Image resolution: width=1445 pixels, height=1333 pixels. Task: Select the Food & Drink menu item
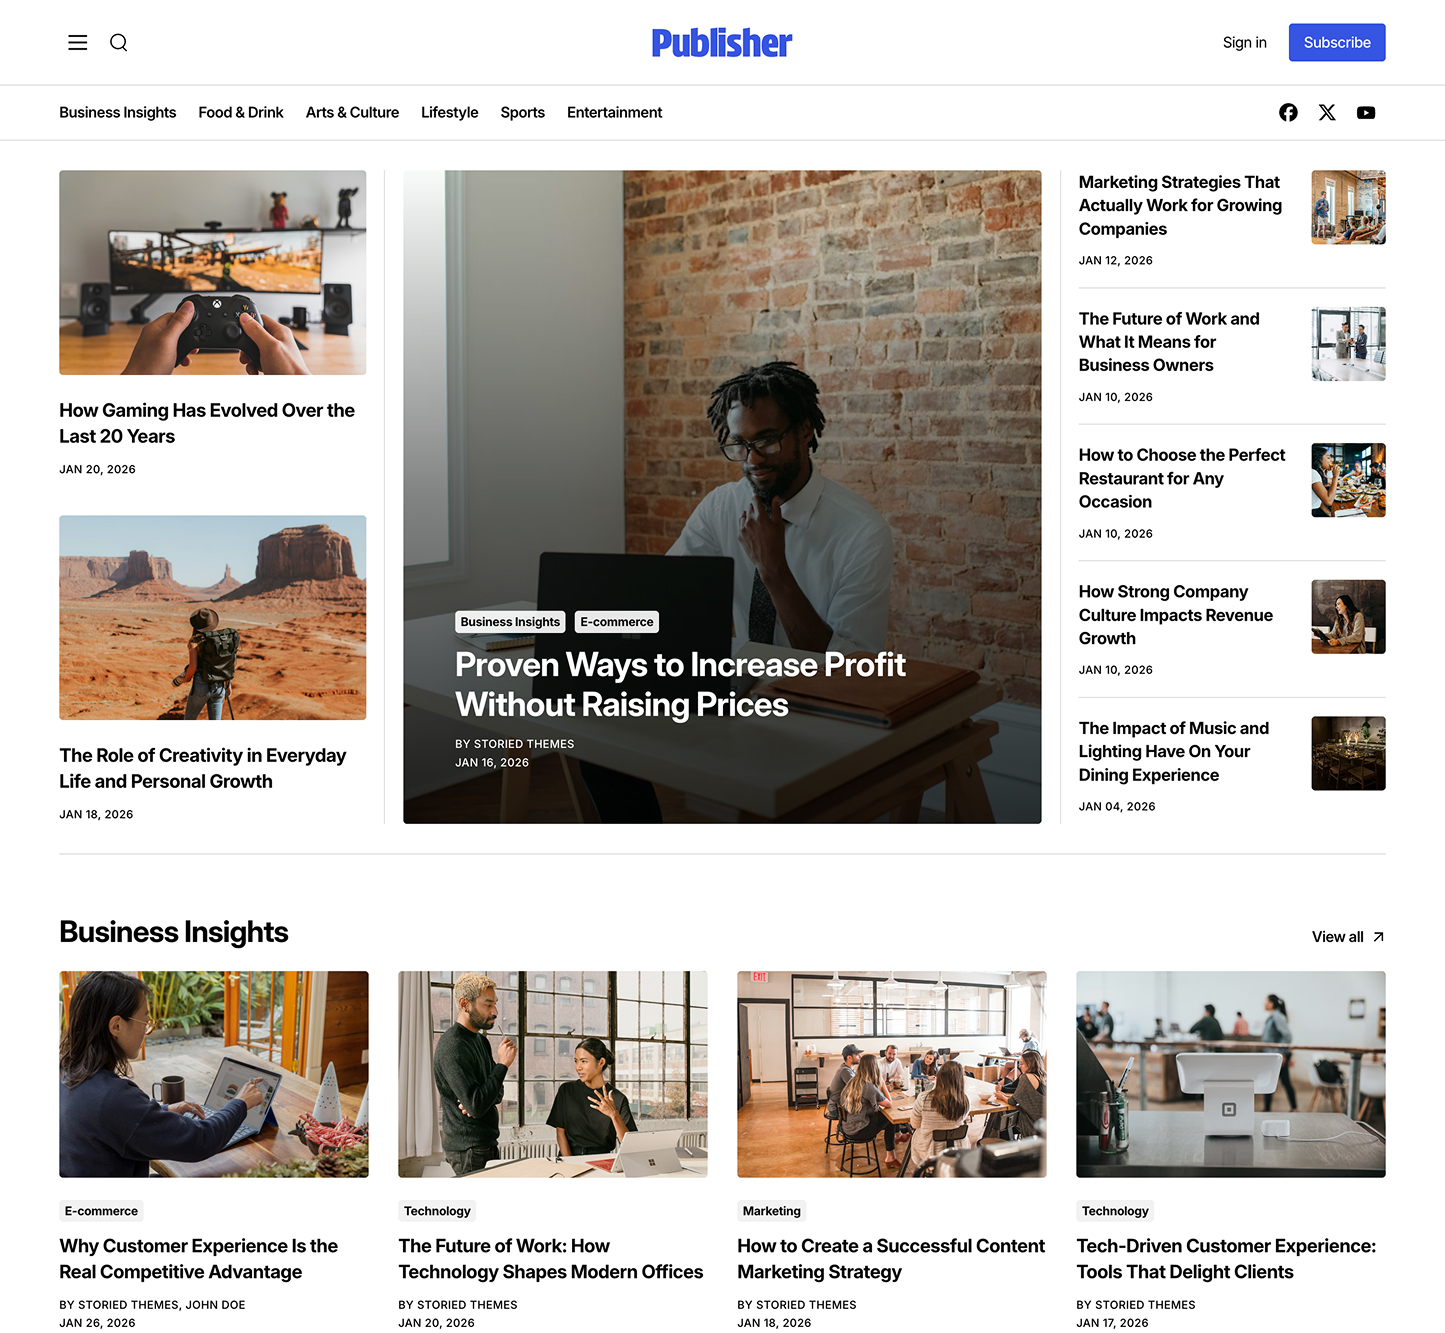241,112
